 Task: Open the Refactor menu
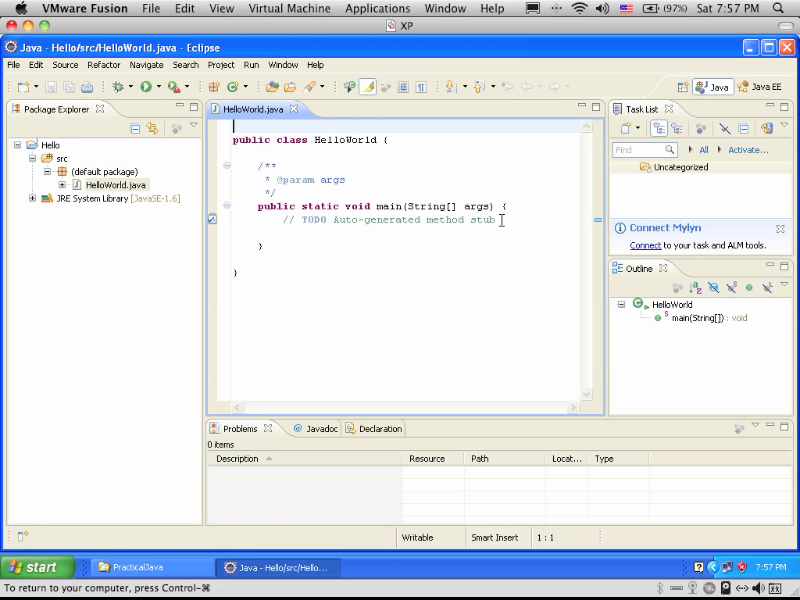(104, 65)
